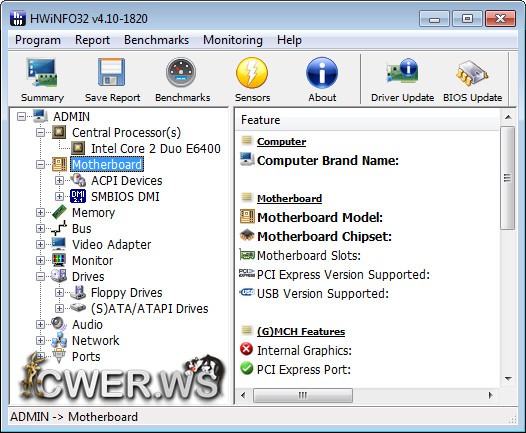Select PCI Express Version Supported row
526x433 pixels.
(x=343, y=275)
